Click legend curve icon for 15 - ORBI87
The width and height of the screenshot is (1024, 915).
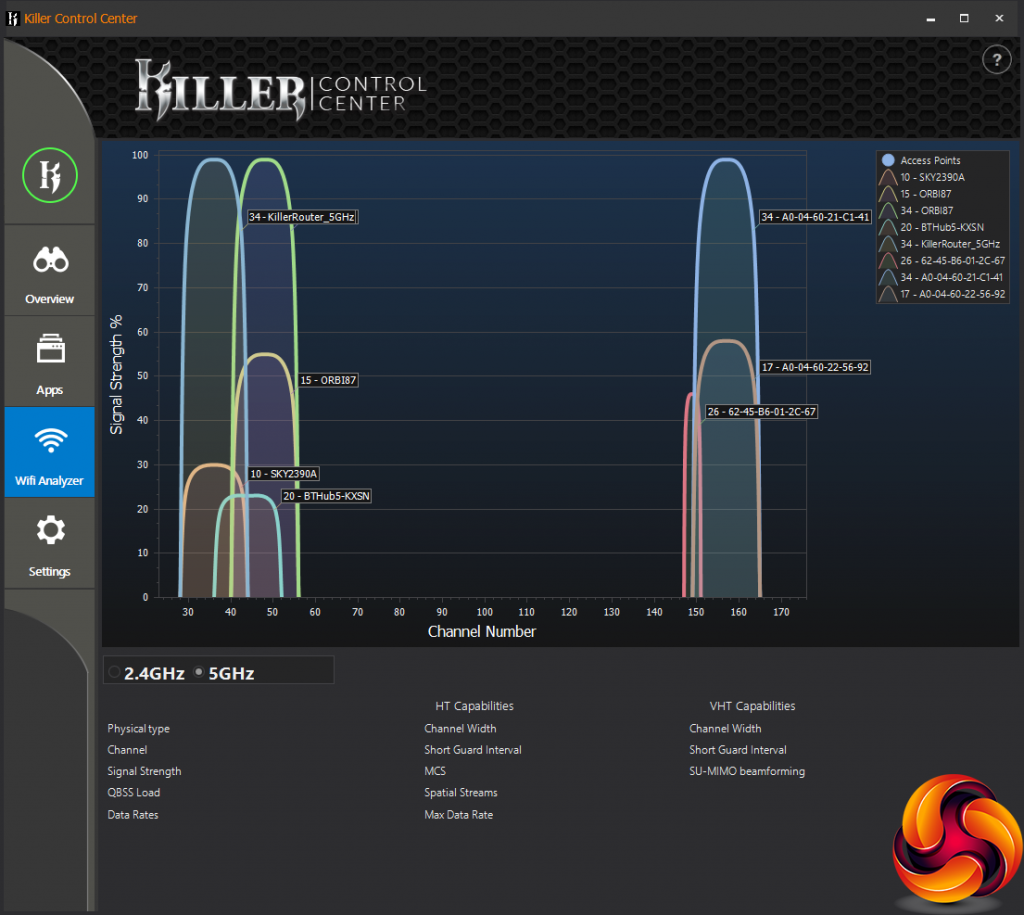888,194
